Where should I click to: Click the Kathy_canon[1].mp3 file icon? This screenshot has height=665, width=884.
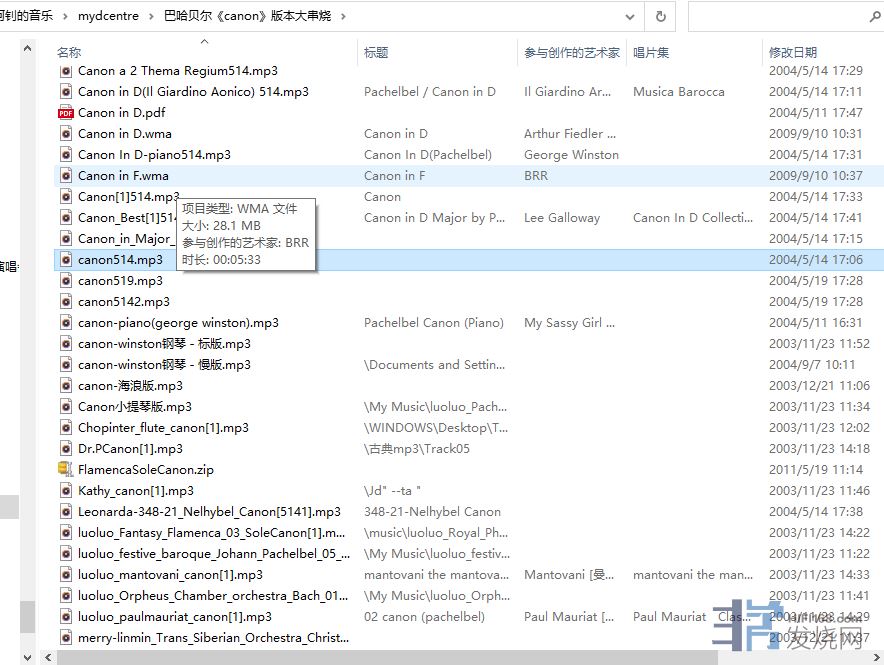tap(66, 491)
